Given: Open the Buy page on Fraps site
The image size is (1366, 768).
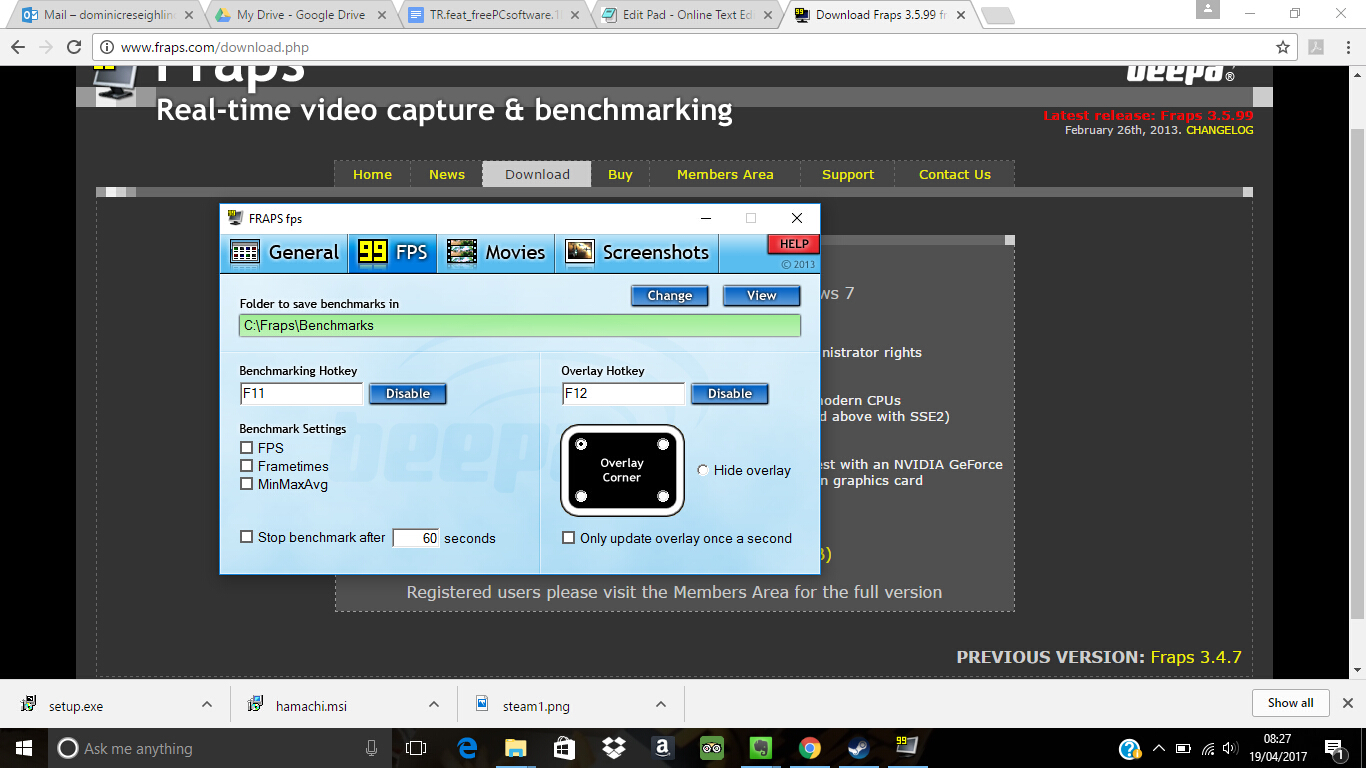Looking at the screenshot, I should coord(620,174).
